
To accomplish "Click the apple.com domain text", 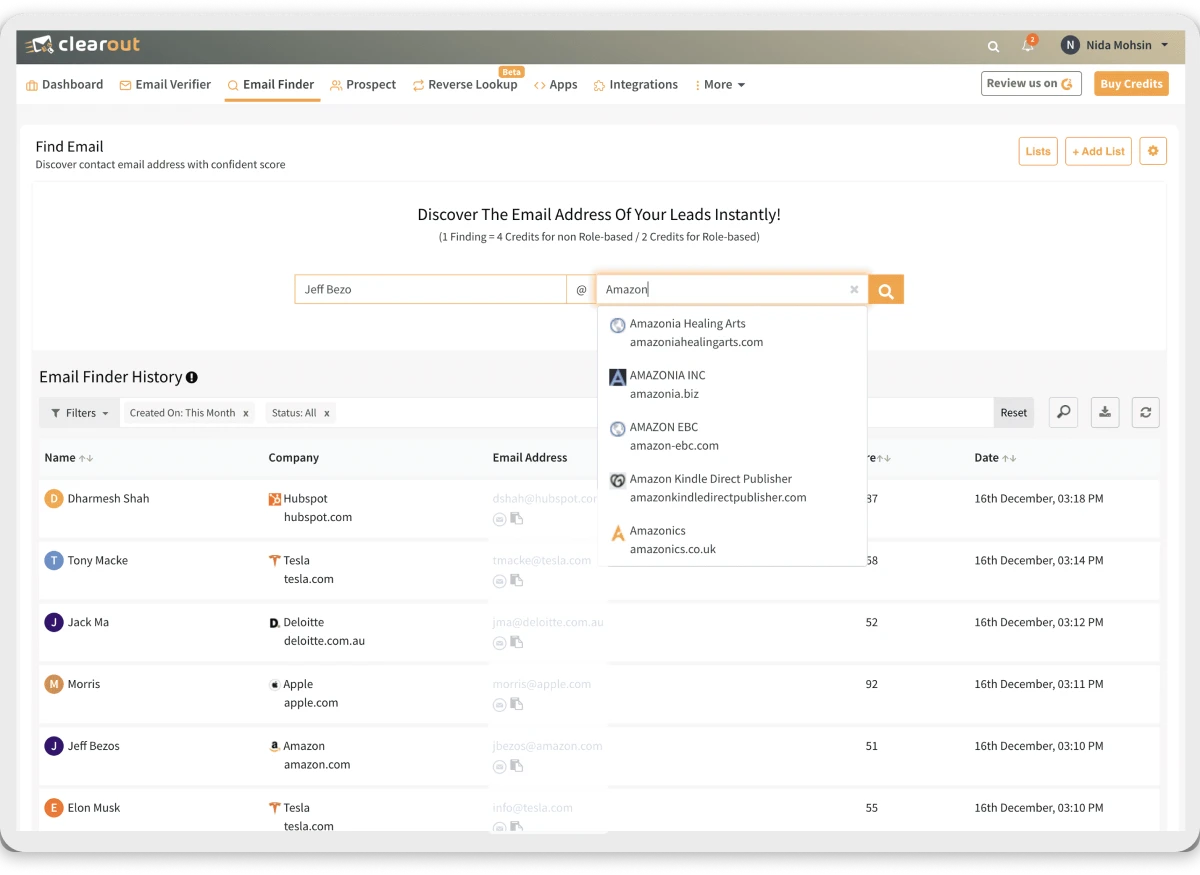I will point(311,703).
